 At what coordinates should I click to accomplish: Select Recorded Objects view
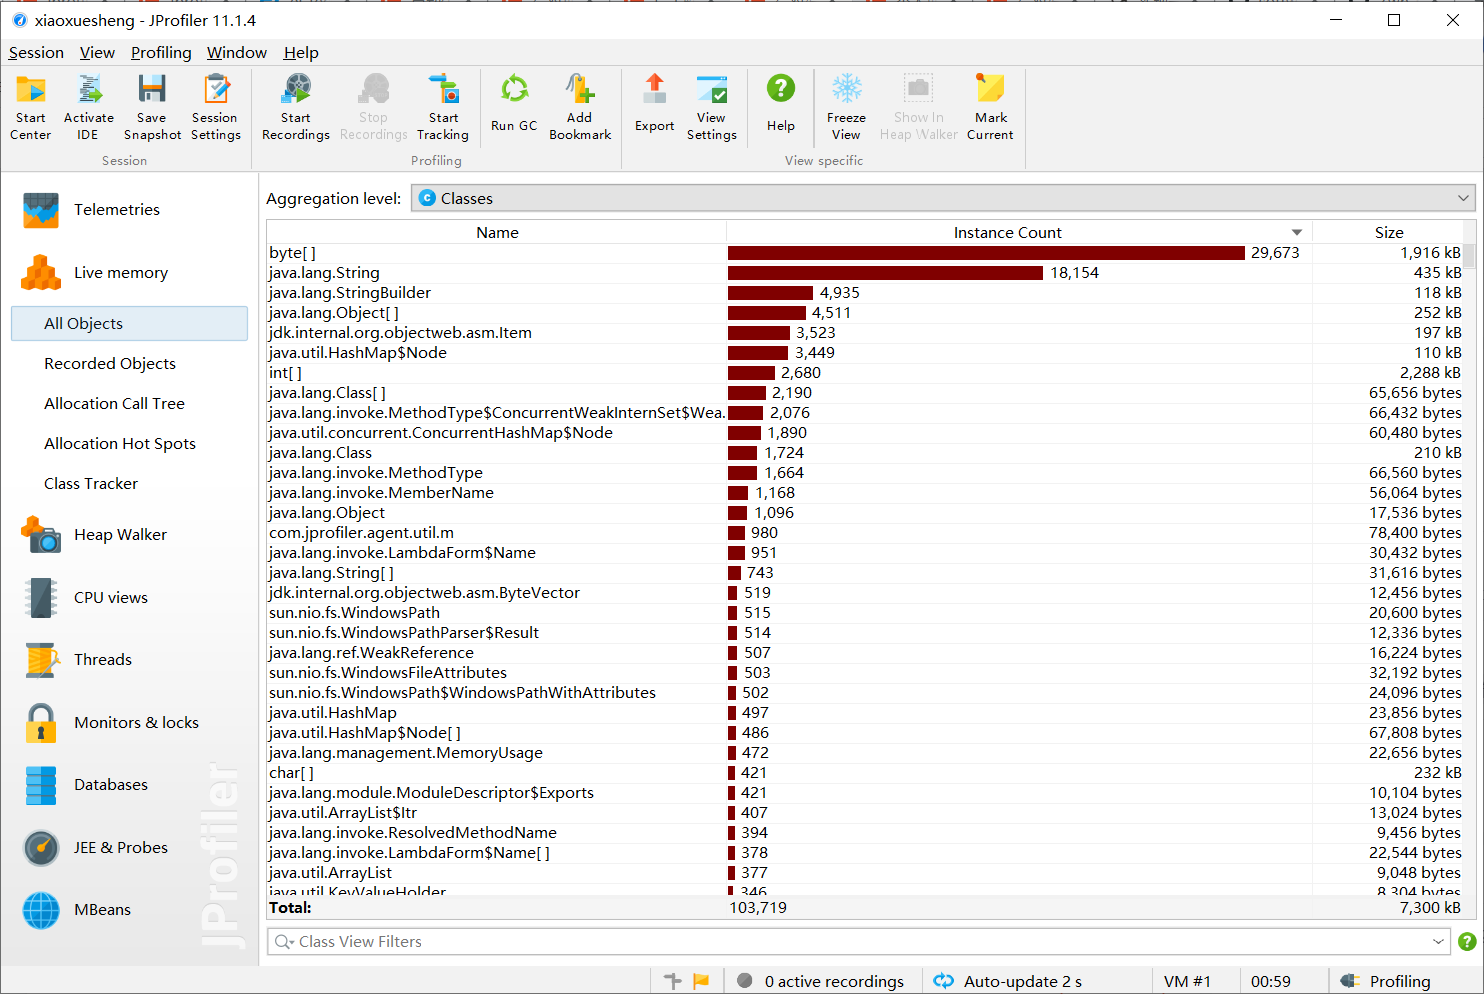pos(110,364)
